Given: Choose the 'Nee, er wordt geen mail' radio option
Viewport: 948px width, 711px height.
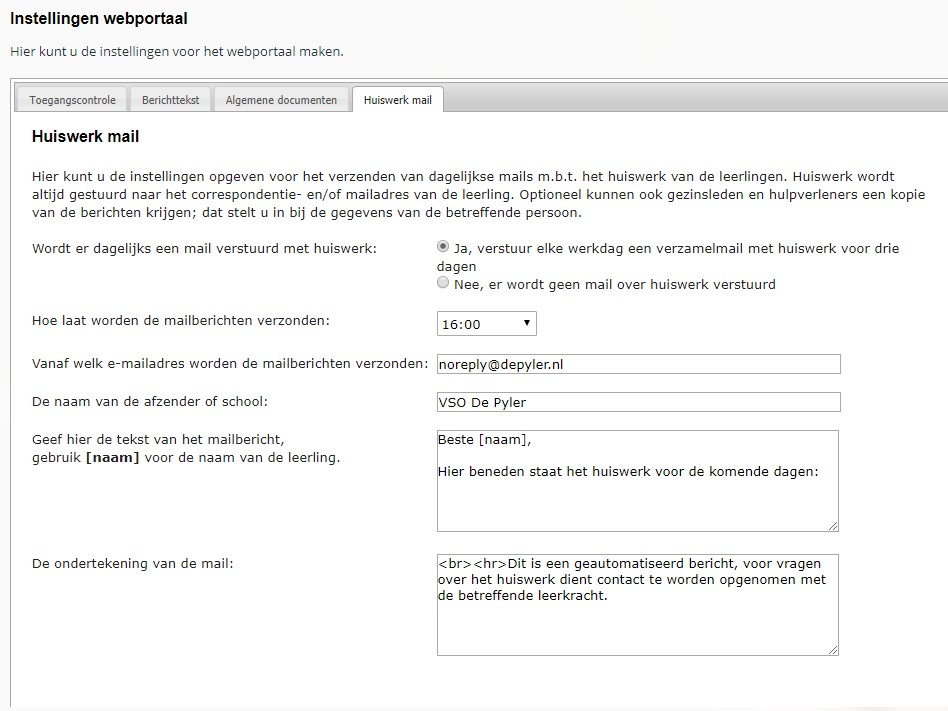Looking at the screenshot, I should 443,284.
